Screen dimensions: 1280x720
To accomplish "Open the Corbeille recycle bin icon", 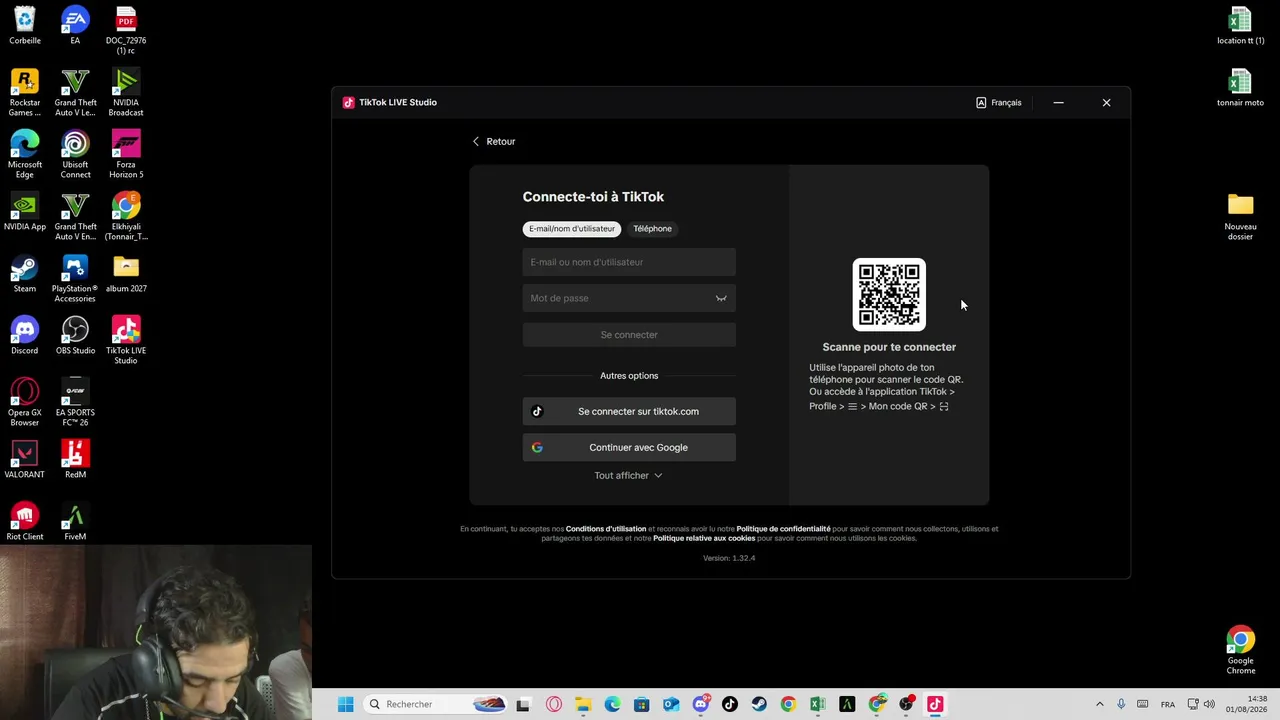I will tap(25, 26).
